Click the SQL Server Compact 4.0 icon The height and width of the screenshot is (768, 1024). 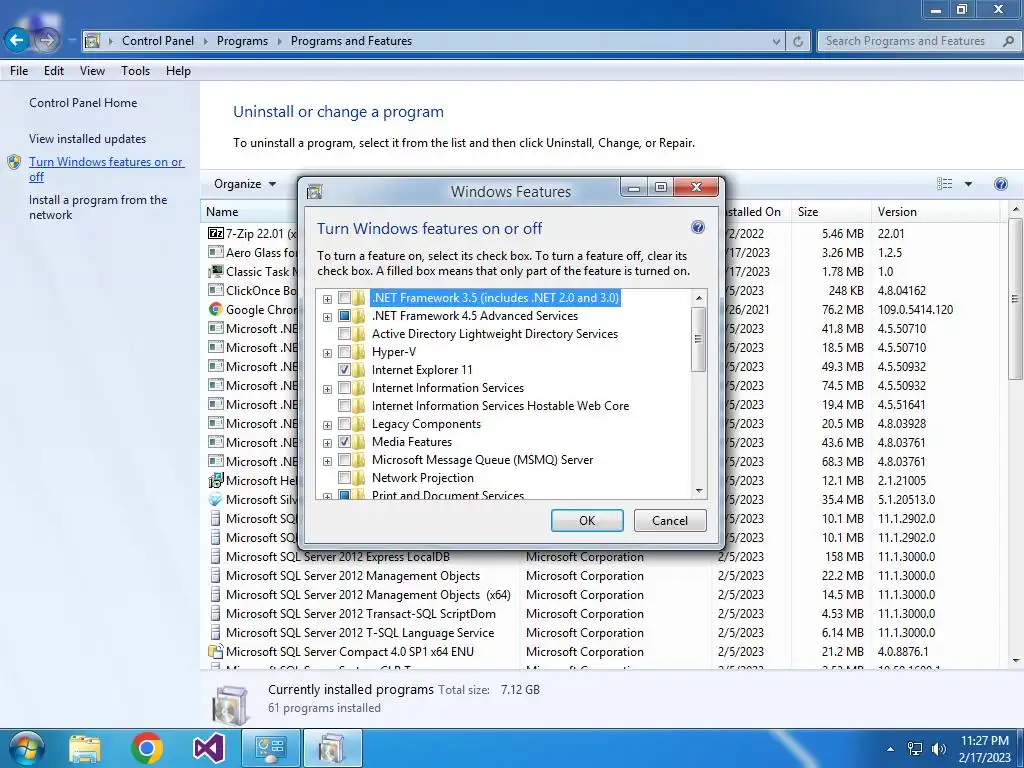pos(216,652)
